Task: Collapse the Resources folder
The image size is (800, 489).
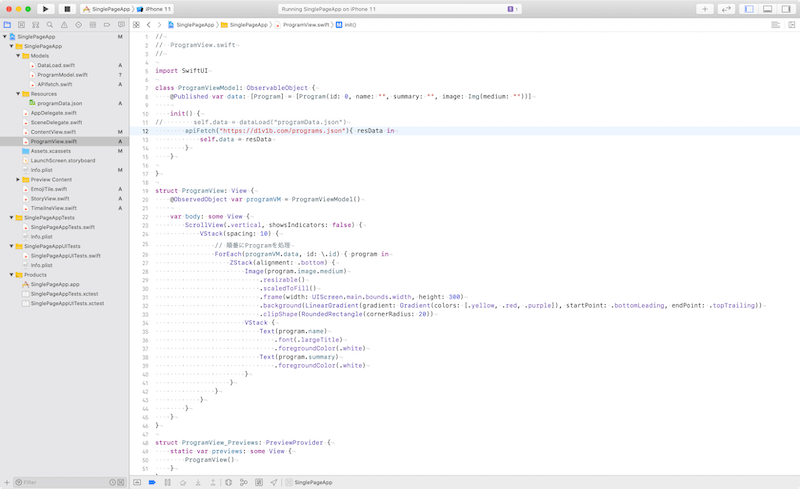Action: point(18,94)
